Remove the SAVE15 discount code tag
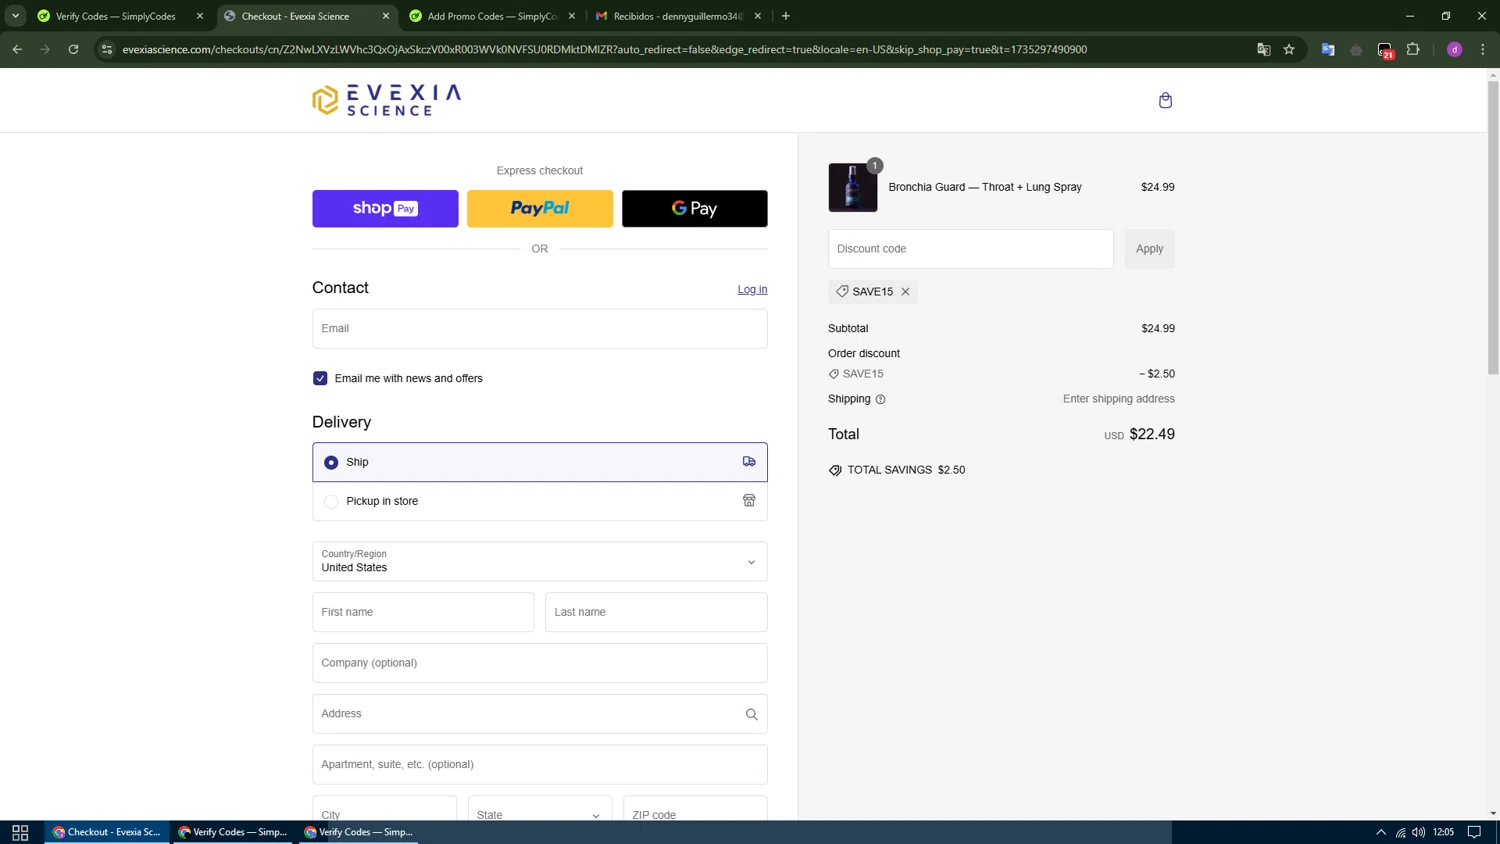Screen dimensions: 1500x844 click(905, 292)
